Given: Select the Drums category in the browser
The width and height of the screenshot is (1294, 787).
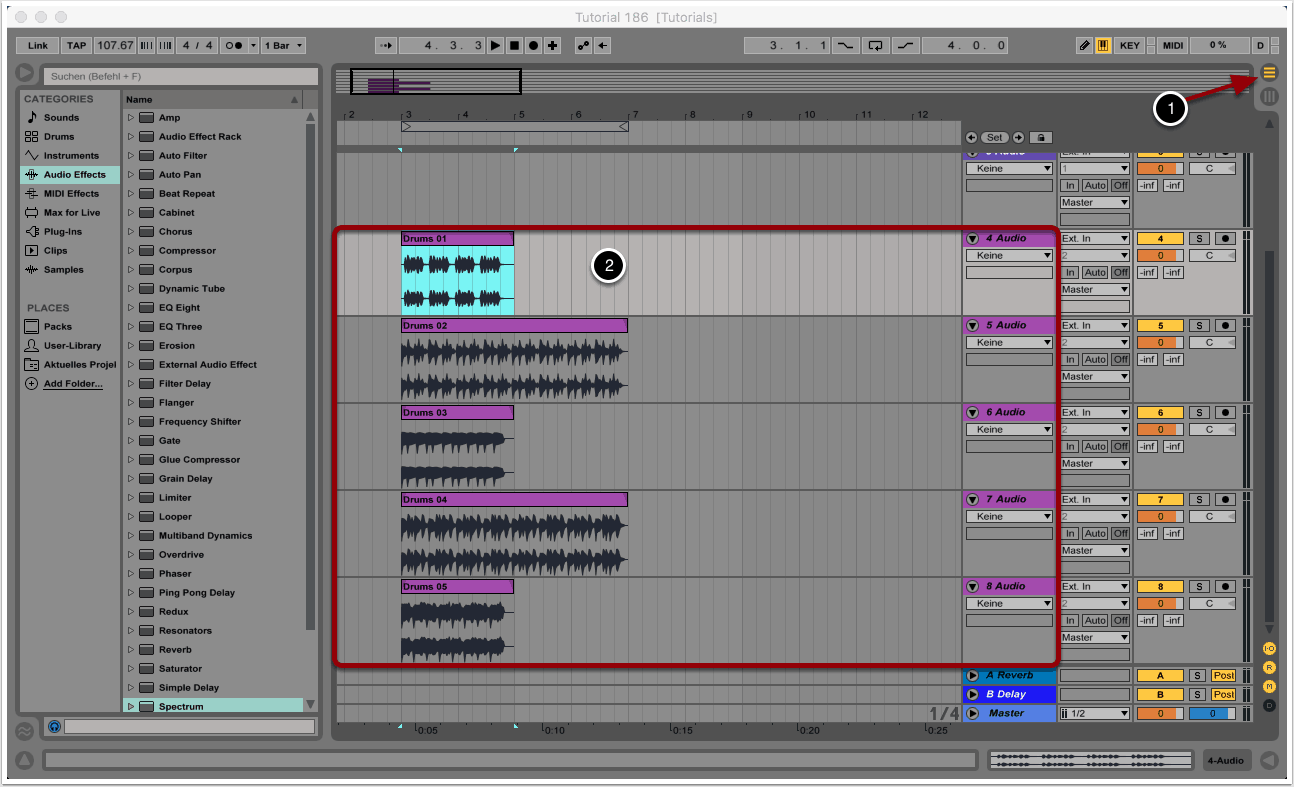Looking at the screenshot, I should click(58, 137).
